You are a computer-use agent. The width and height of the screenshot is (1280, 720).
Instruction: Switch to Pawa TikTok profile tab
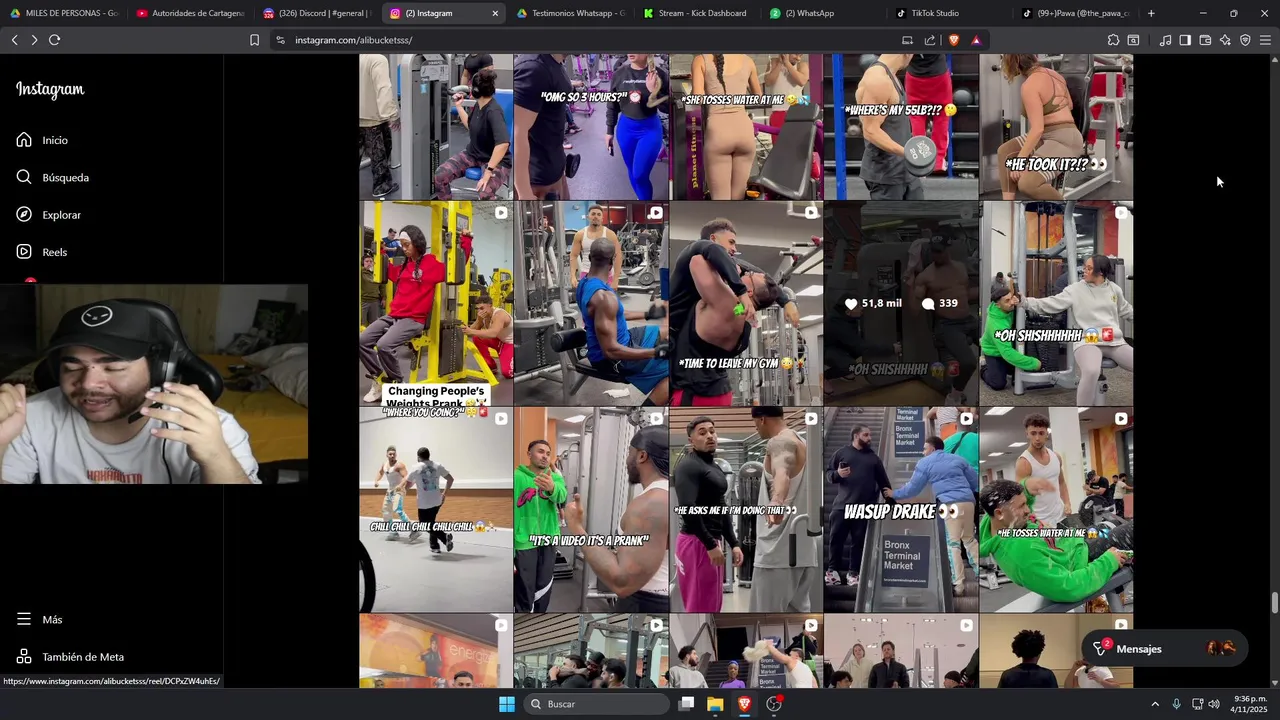(x=1077, y=13)
